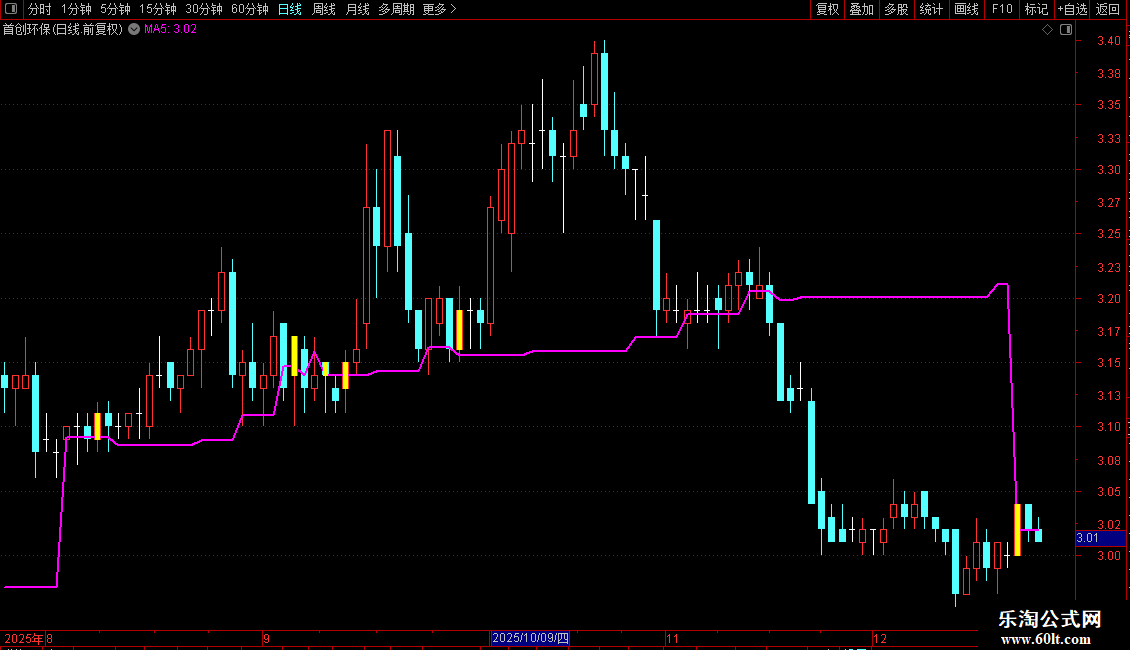Click the 首创环保(日线.前复权) title
Image resolution: width=1130 pixels, height=650 pixels.
pos(63,30)
